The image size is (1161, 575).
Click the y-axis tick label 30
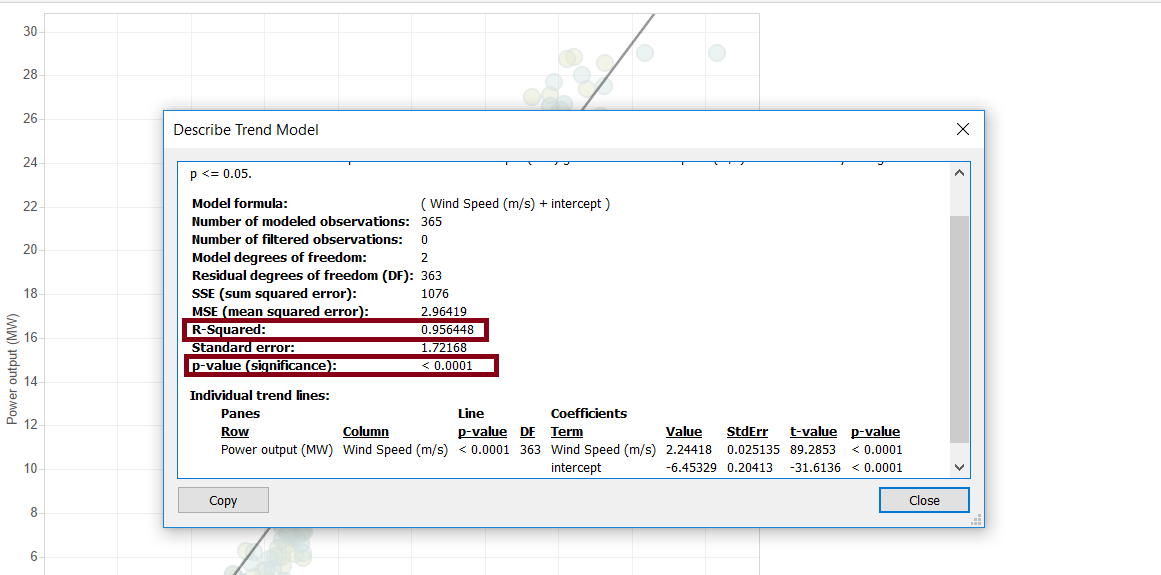[30, 32]
